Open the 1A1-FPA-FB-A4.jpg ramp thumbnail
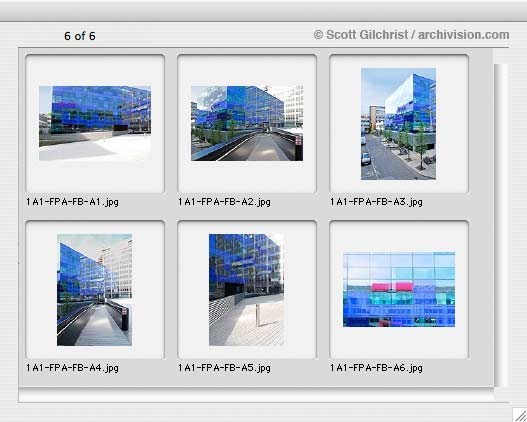This screenshot has height=422, width=527. (x=94, y=290)
